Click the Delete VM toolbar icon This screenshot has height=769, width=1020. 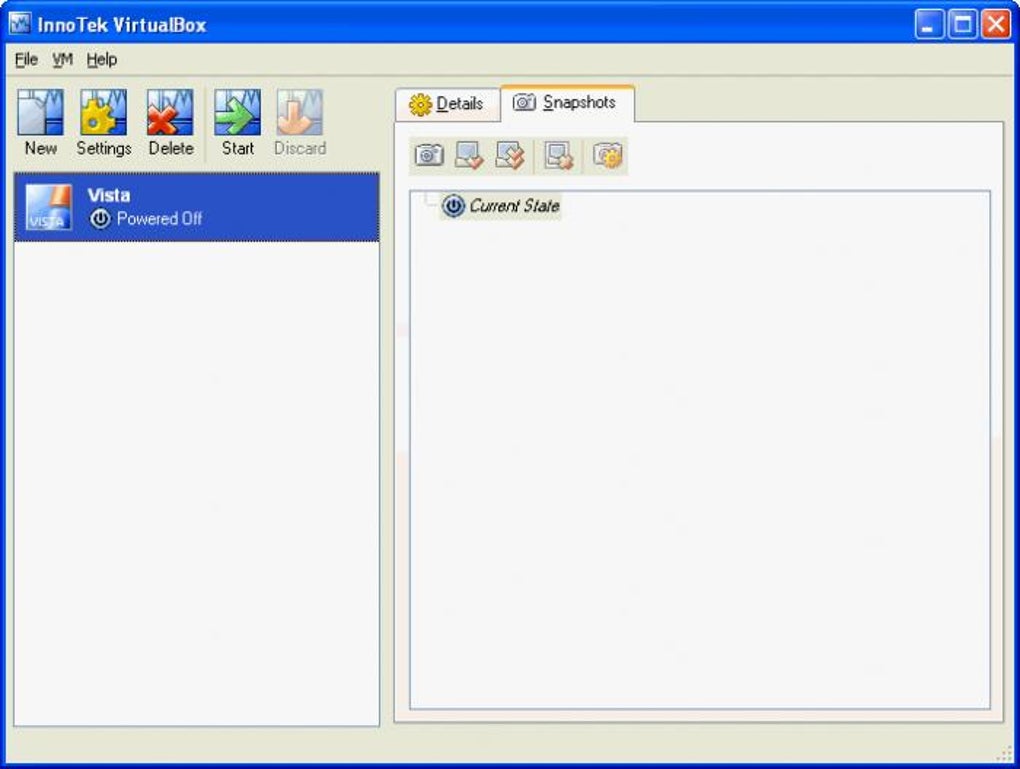pyautogui.click(x=170, y=113)
